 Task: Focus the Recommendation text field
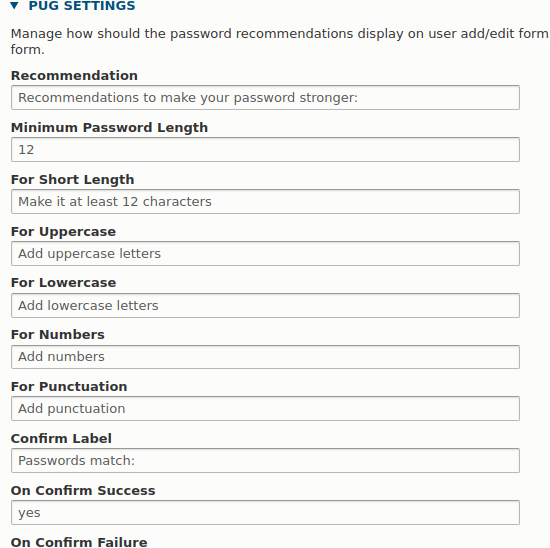tap(265, 98)
